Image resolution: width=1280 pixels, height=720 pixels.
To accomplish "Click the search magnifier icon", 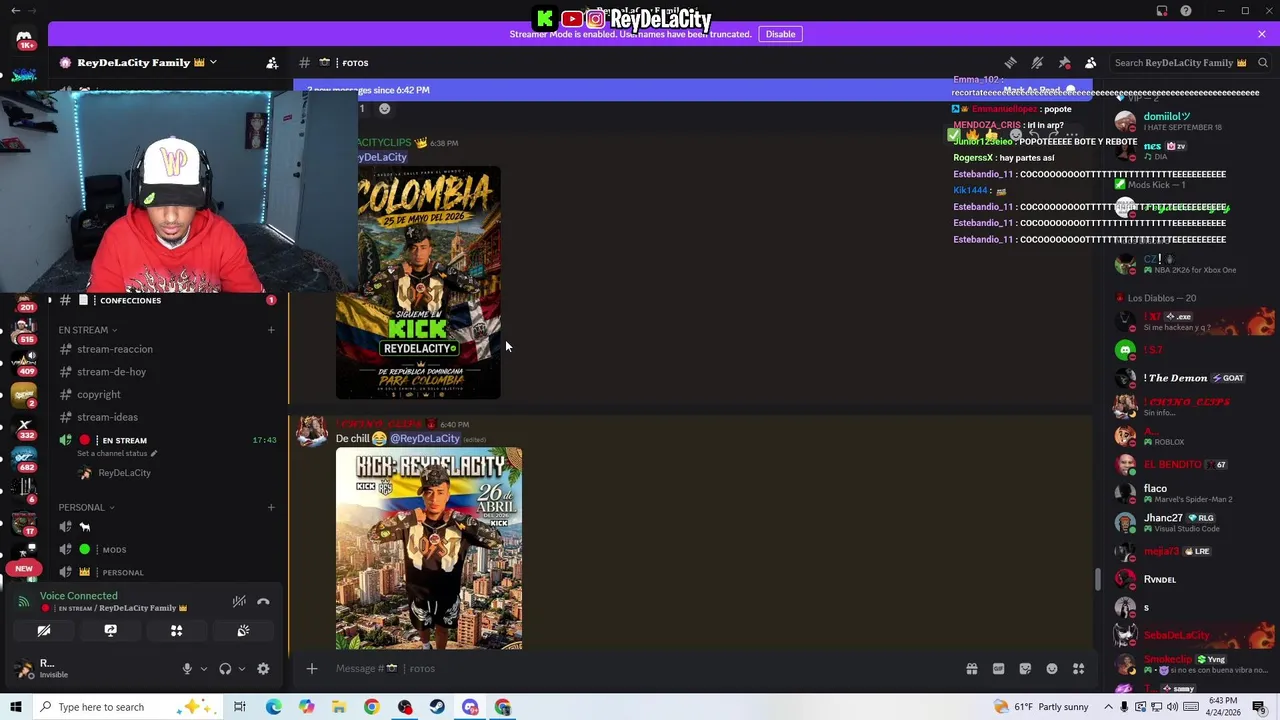I will [1263, 63].
